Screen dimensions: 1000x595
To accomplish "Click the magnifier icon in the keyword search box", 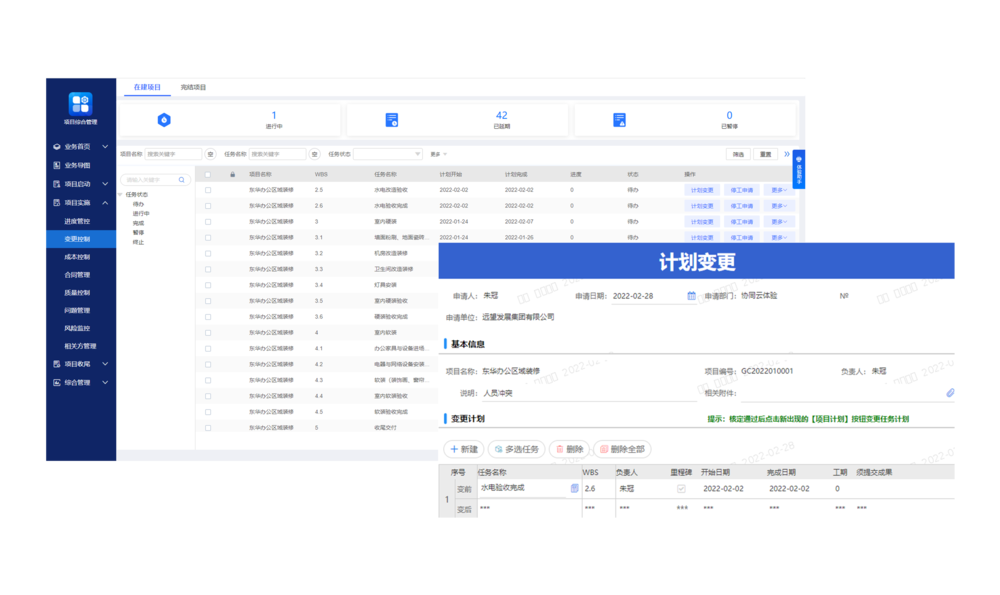I will click(x=180, y=180).
